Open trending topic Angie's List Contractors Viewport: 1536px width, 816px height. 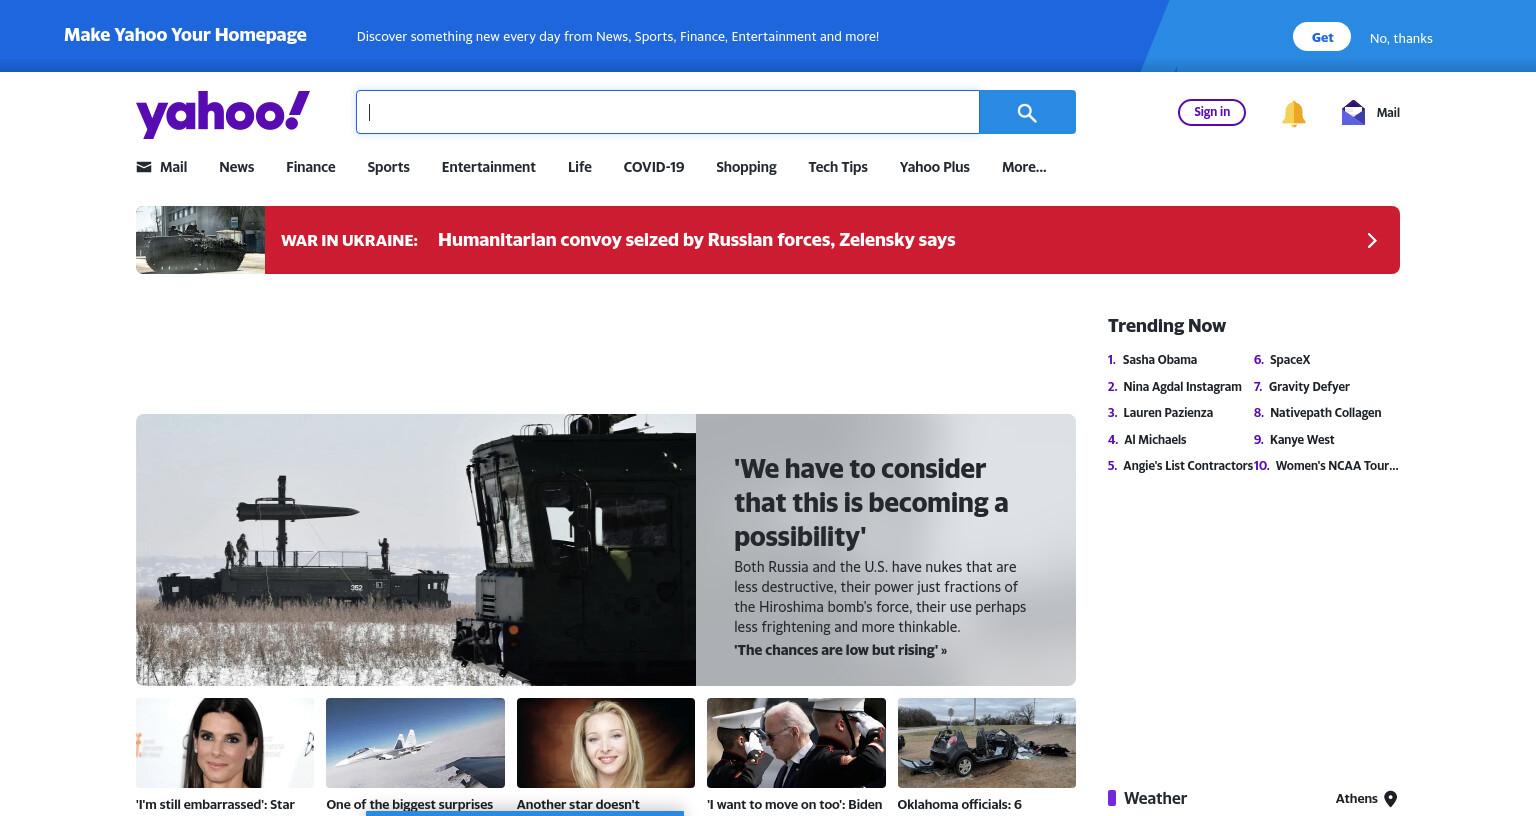tap(1188, 466)
